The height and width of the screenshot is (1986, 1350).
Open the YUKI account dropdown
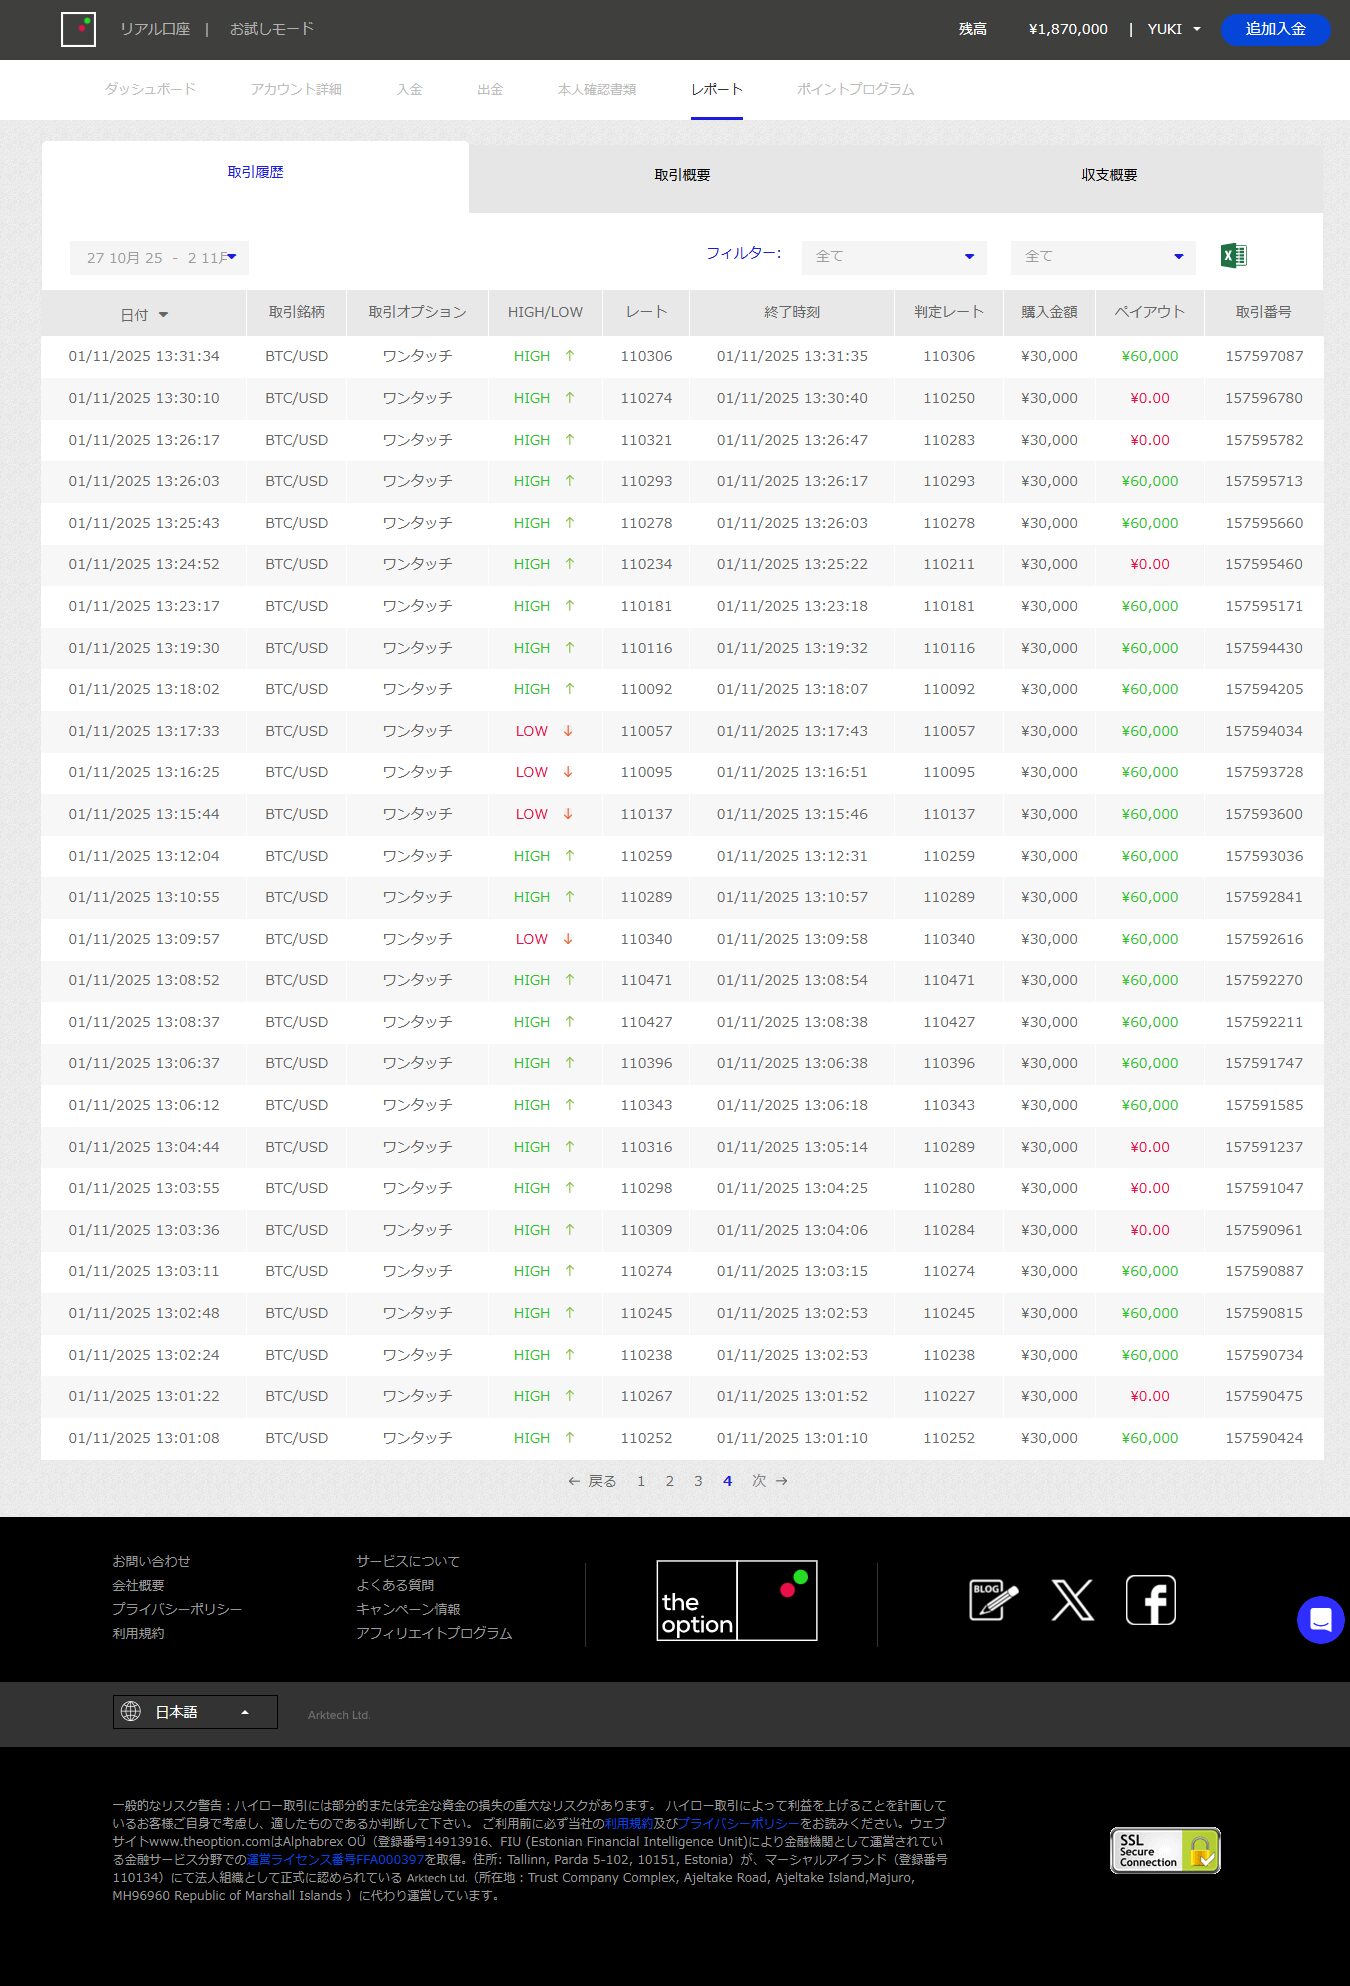click(x=1174, y=29)
